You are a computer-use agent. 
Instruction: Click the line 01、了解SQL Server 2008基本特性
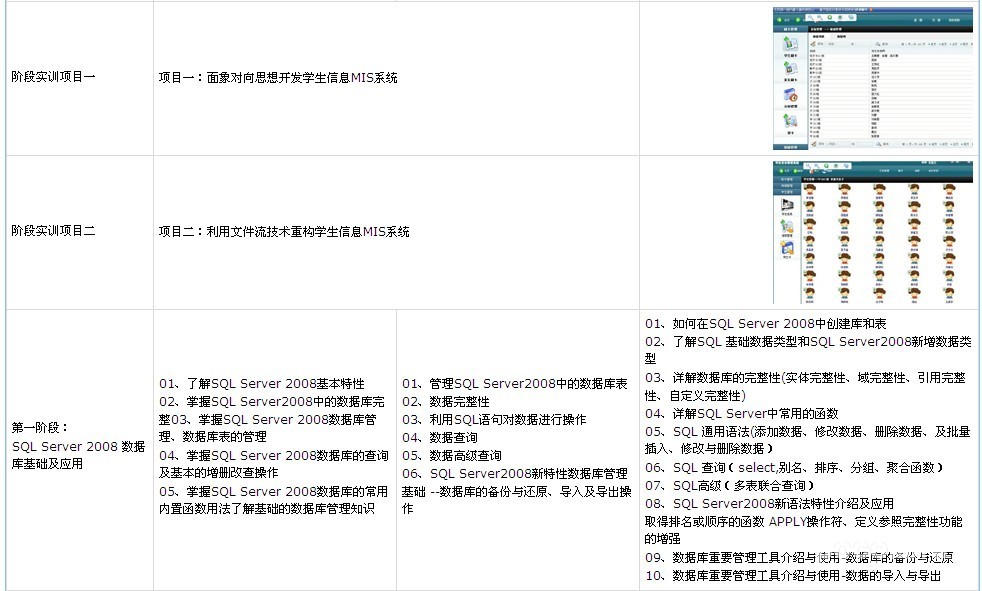[x=262, y=383]
